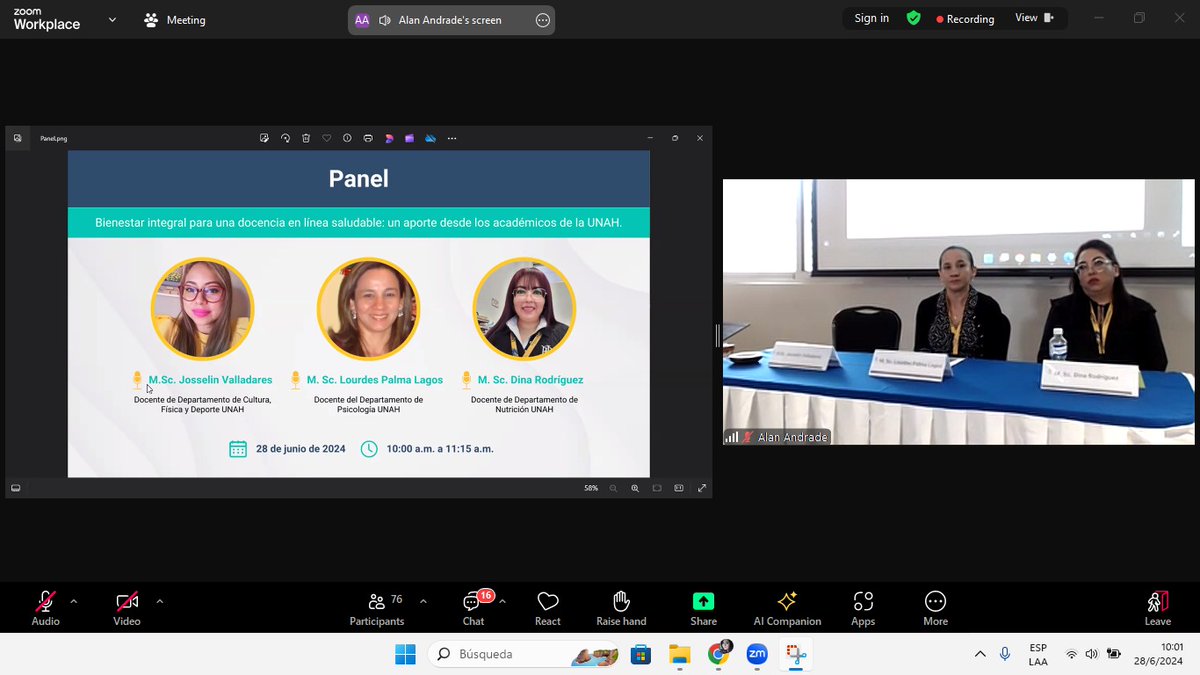Viewport: 1200px width, 675px height.
Task: Expand the Chat options chevron
Action: (502, 601)
